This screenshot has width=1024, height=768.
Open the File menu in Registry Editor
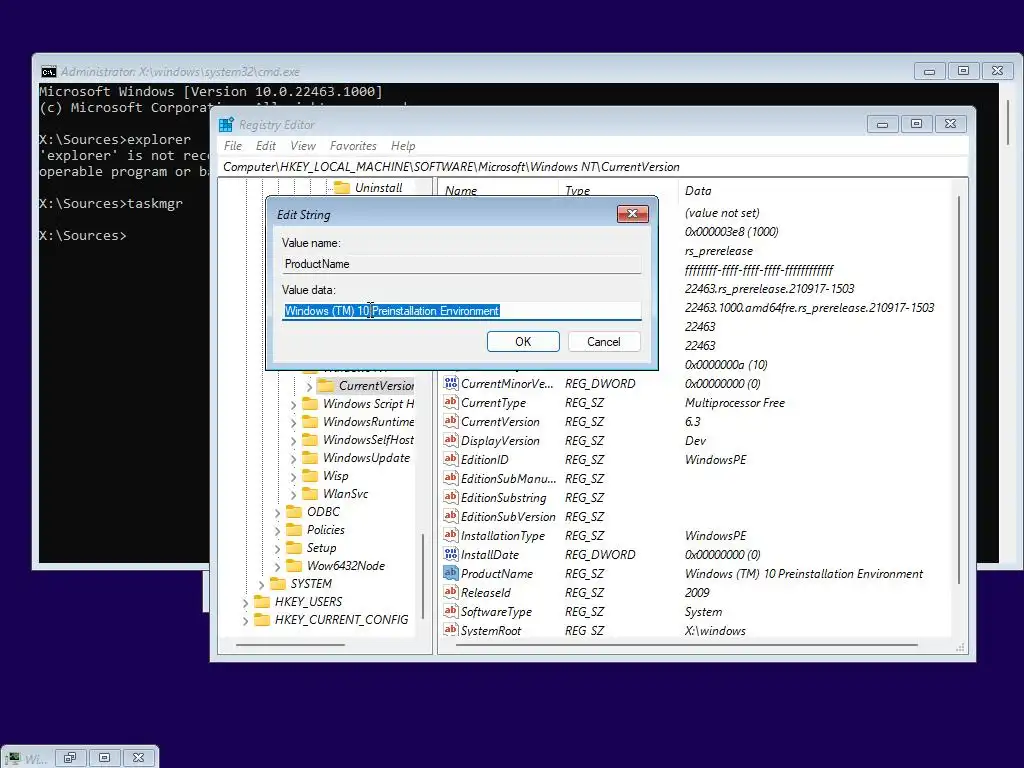point(232,146)
